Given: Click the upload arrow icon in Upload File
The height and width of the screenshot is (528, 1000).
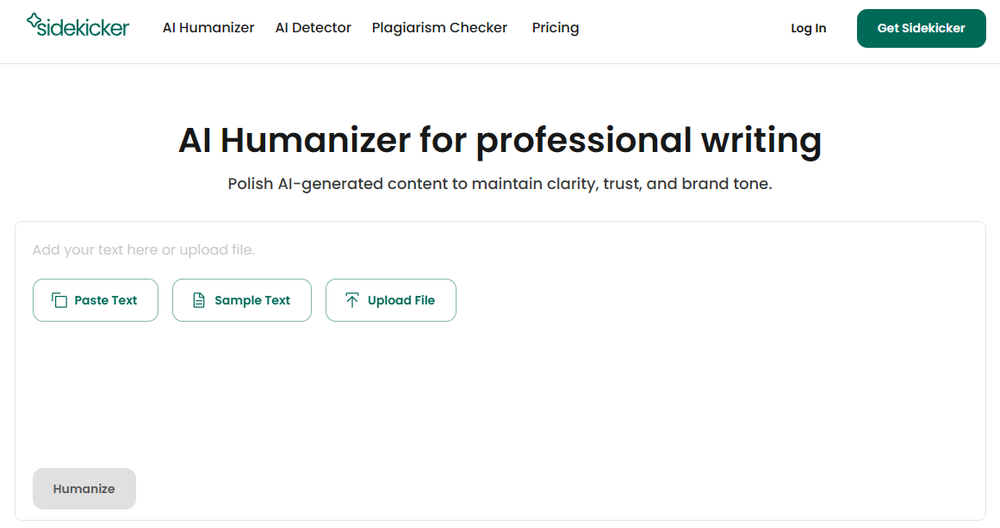Looking at the screenshot, I should click(x=352, y=300).
